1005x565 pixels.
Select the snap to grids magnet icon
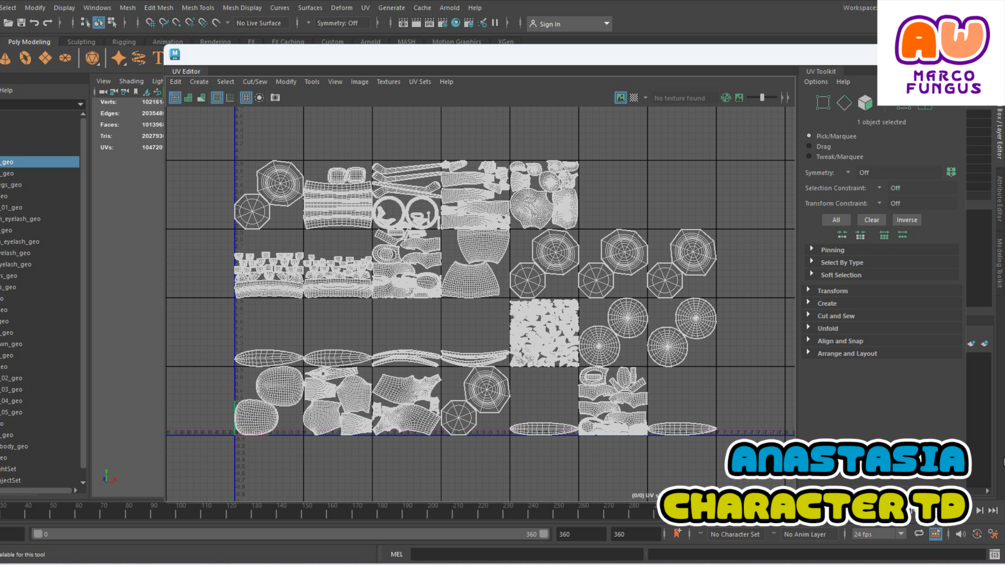pyautogui.click(x=151, y=23)
